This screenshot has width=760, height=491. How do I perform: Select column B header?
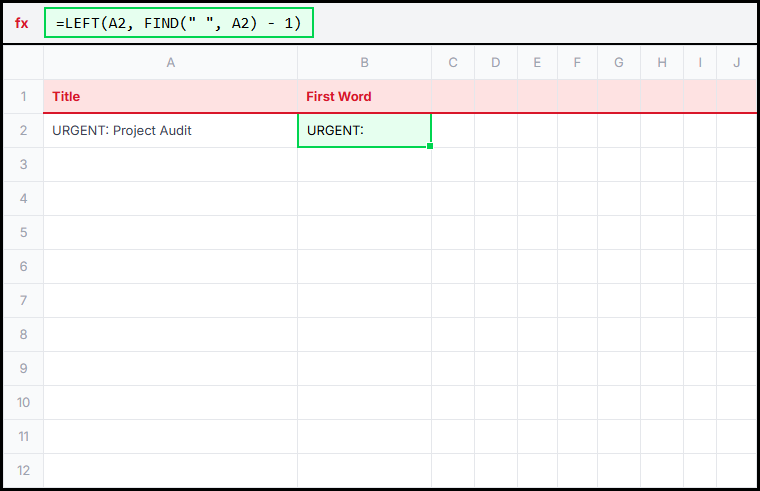point(364,63)
